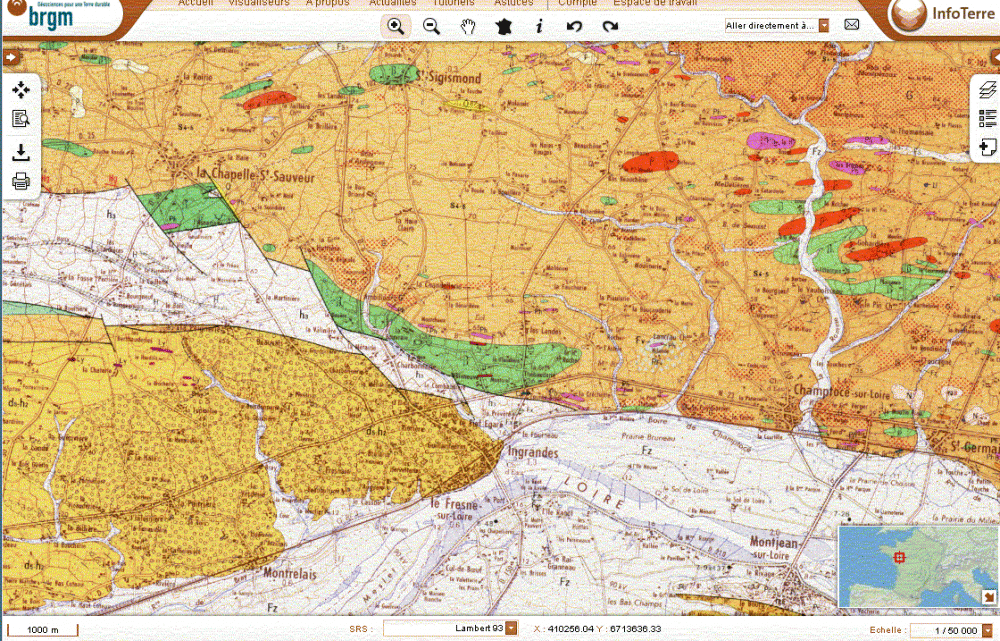The image size is (1000, 641).
Task: Open the Lambert 93 SRS dropdown
Action: pos(511,628)
